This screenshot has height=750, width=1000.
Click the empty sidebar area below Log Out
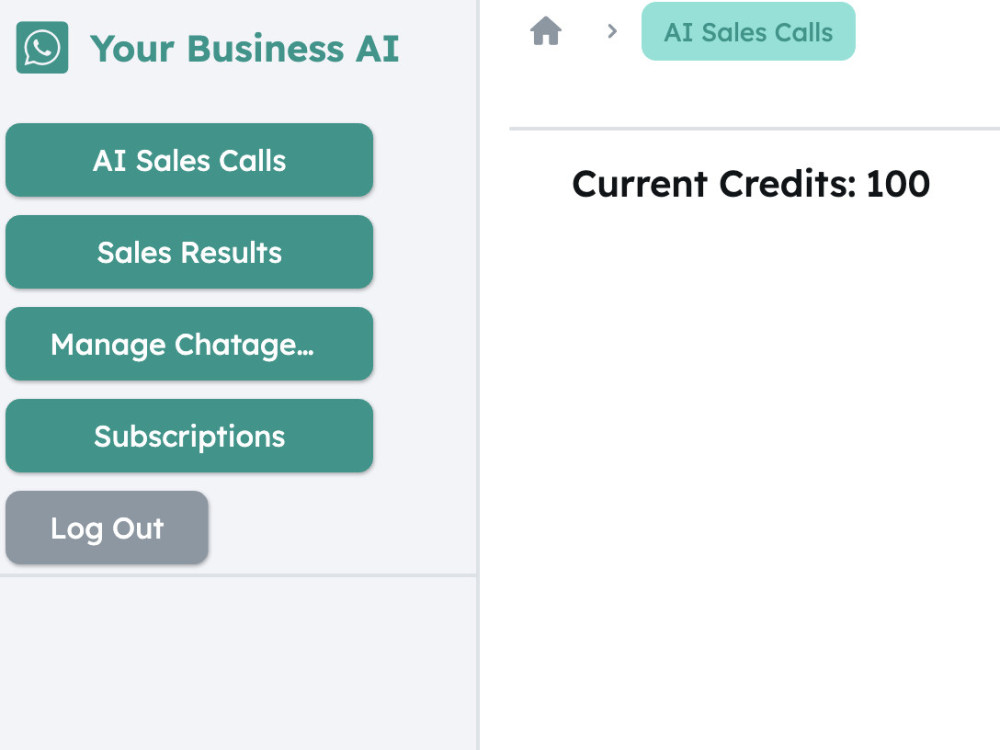point(238,663)
